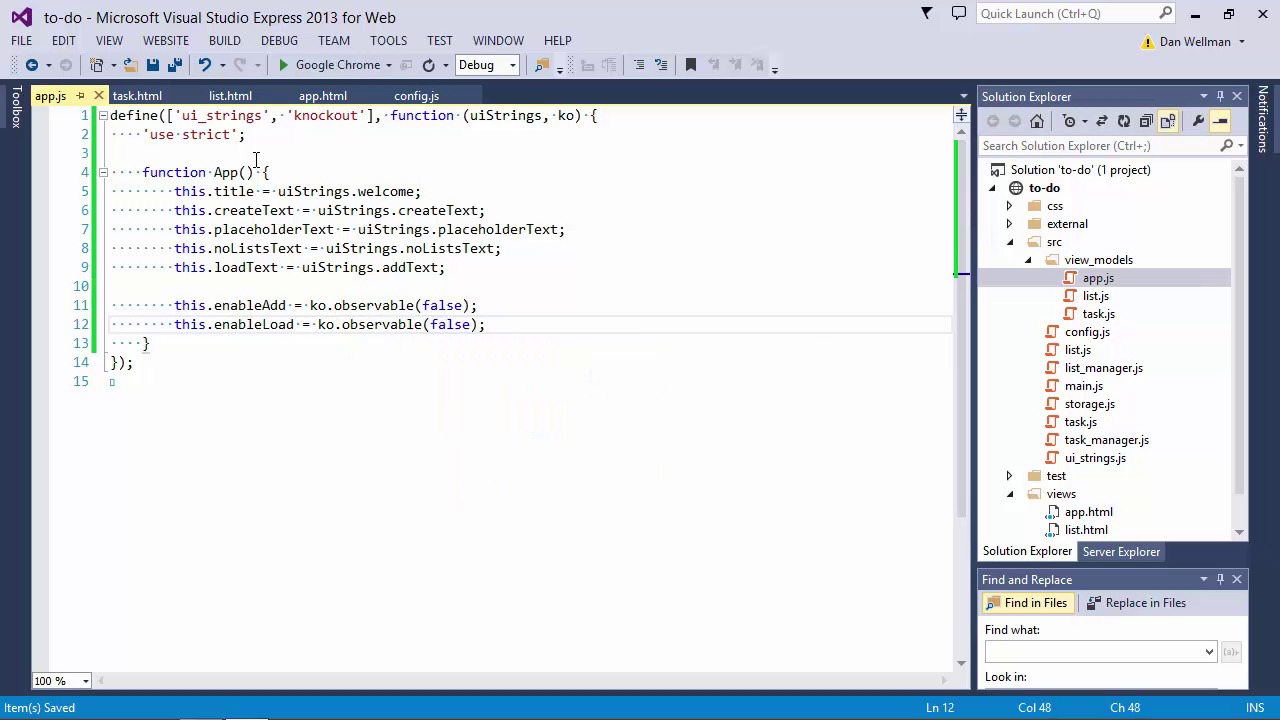
Task: Open the Debug configuration dropdown
Action: pos(512,65)
